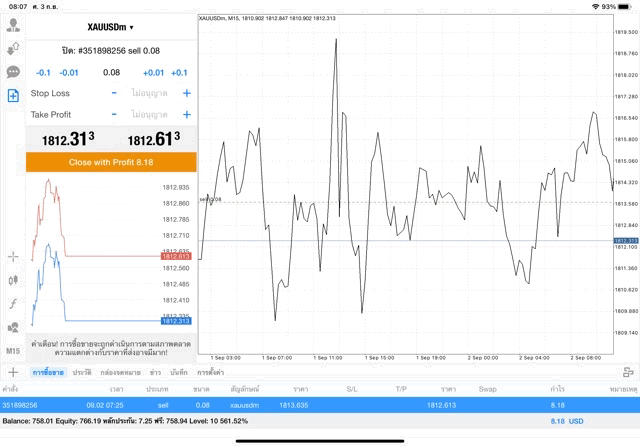Activate the crosshair tool icon
Image resolution: width=640 pixels, height=447 pixels.
click(13, 257)
